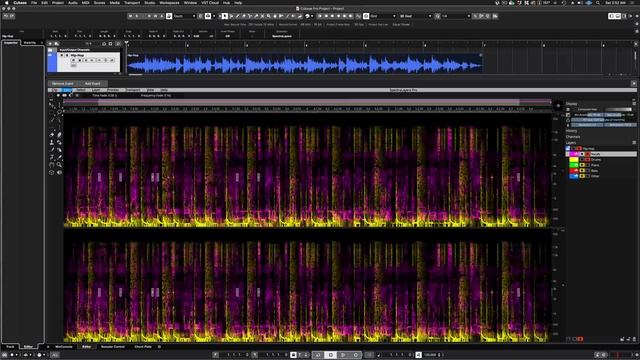This screenshot has height=360, width=640.
Task: Open the Layers panel hamburger menu
Action: click(x=634, y=142)
